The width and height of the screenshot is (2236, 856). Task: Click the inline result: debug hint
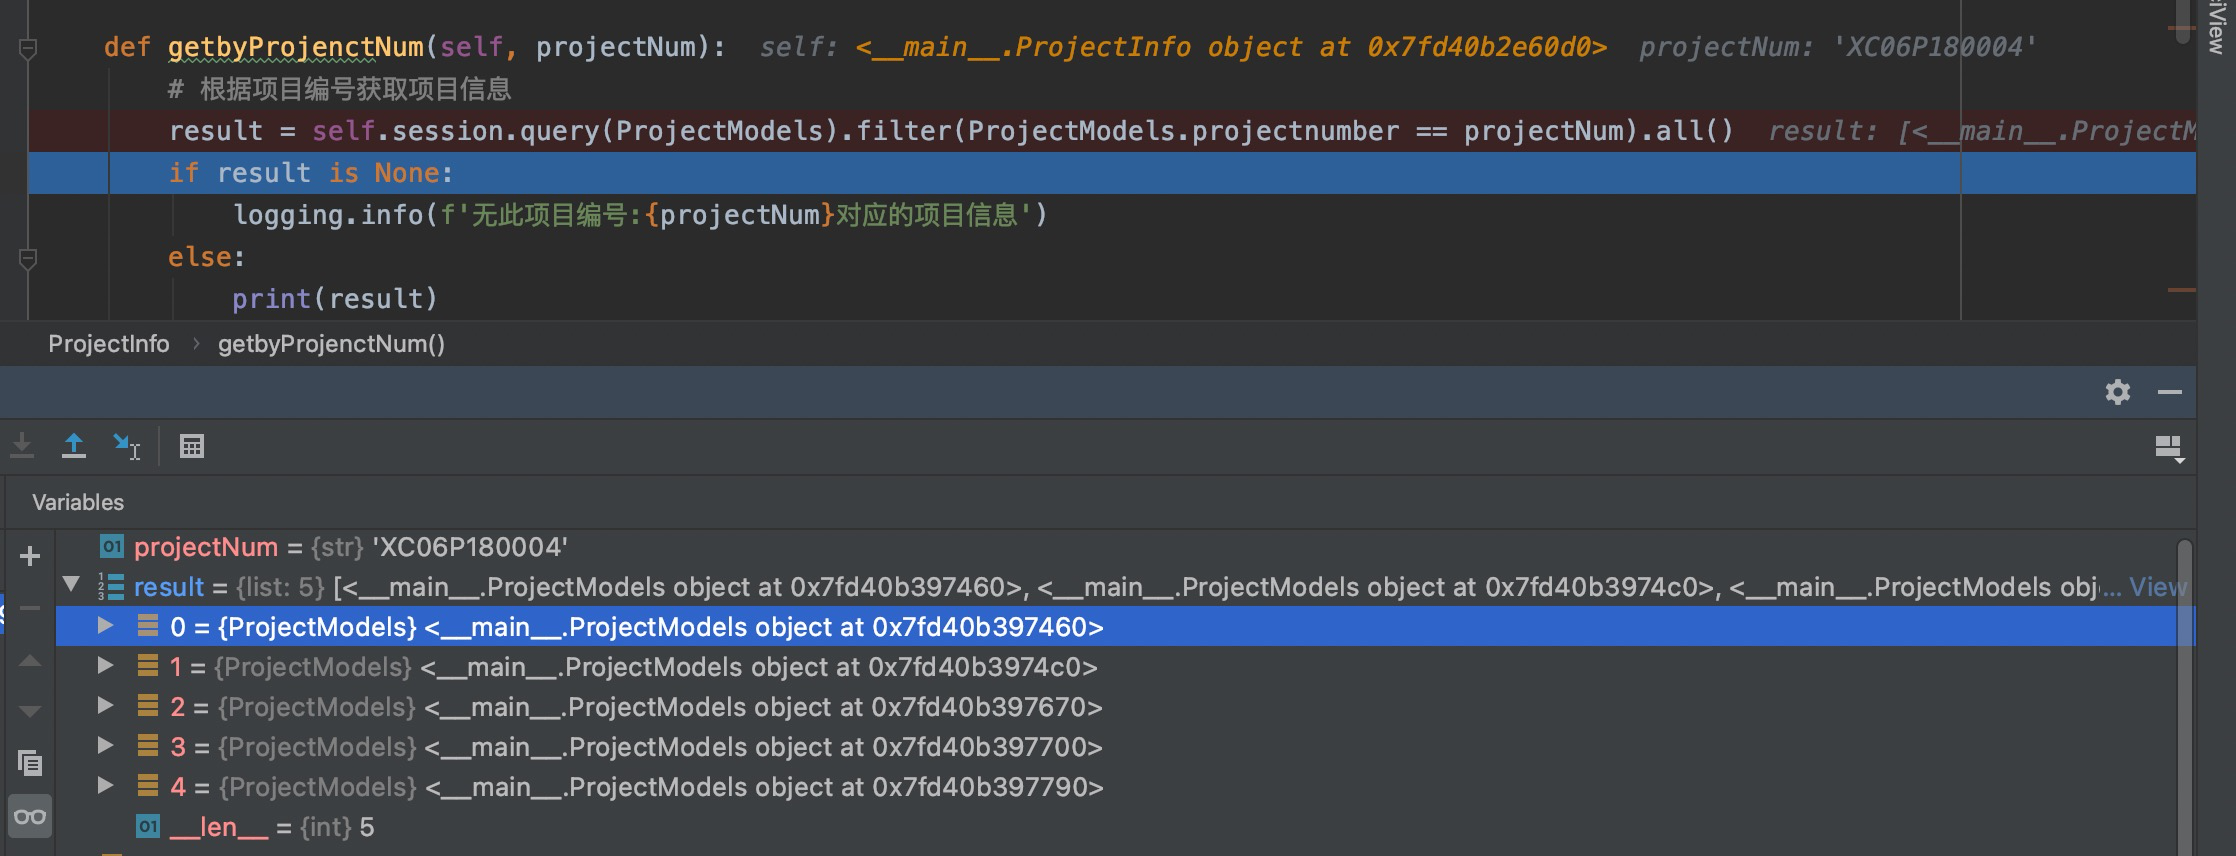1981,131
